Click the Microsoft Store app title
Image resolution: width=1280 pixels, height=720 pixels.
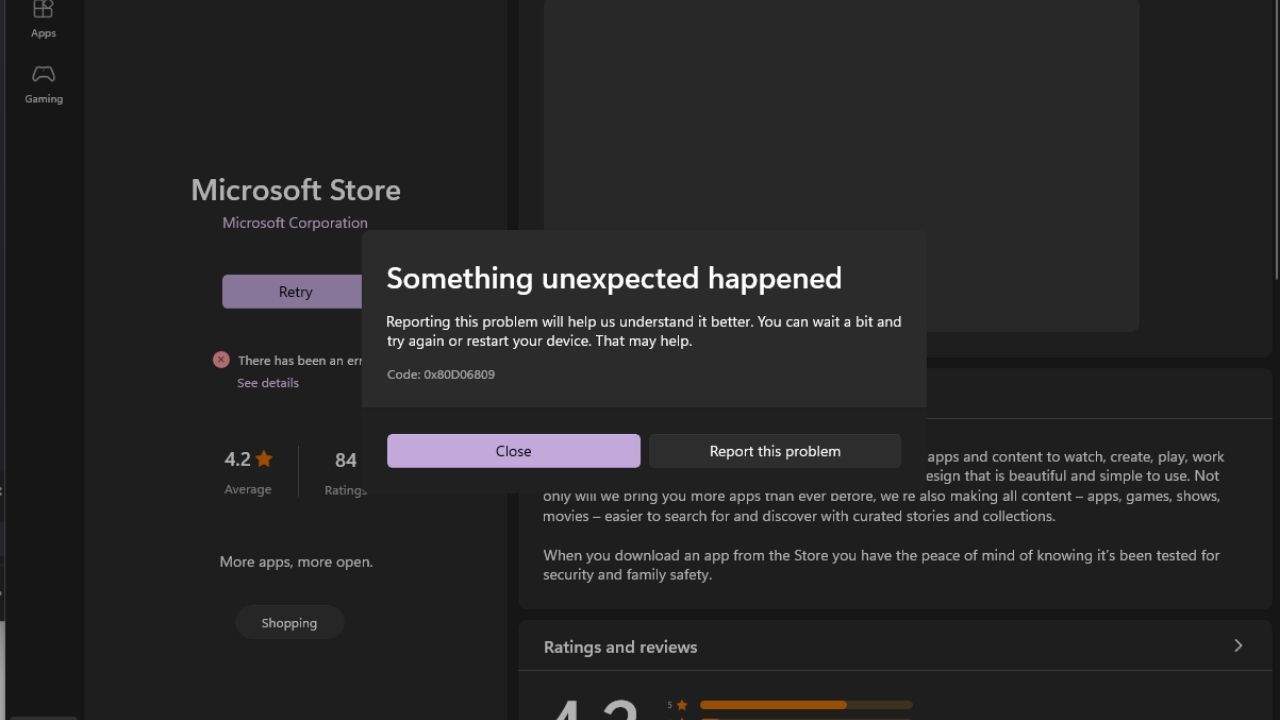tap(296, 190)
